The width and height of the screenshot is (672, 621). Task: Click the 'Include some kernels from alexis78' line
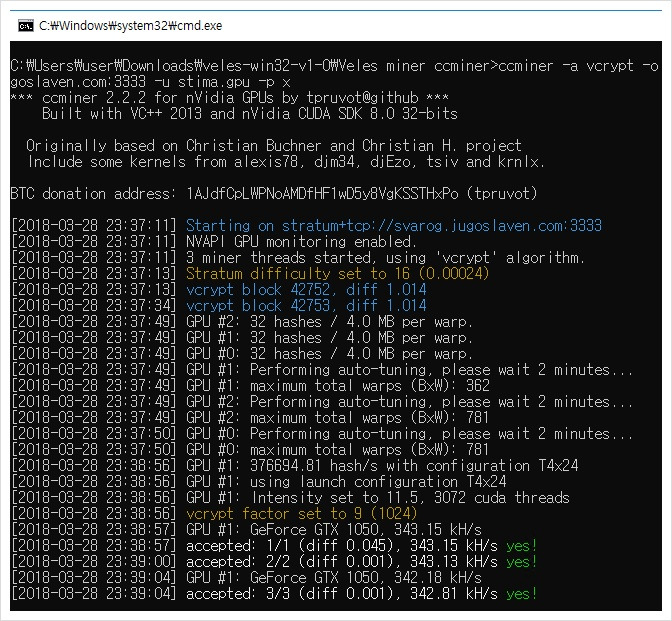point(286,162)
